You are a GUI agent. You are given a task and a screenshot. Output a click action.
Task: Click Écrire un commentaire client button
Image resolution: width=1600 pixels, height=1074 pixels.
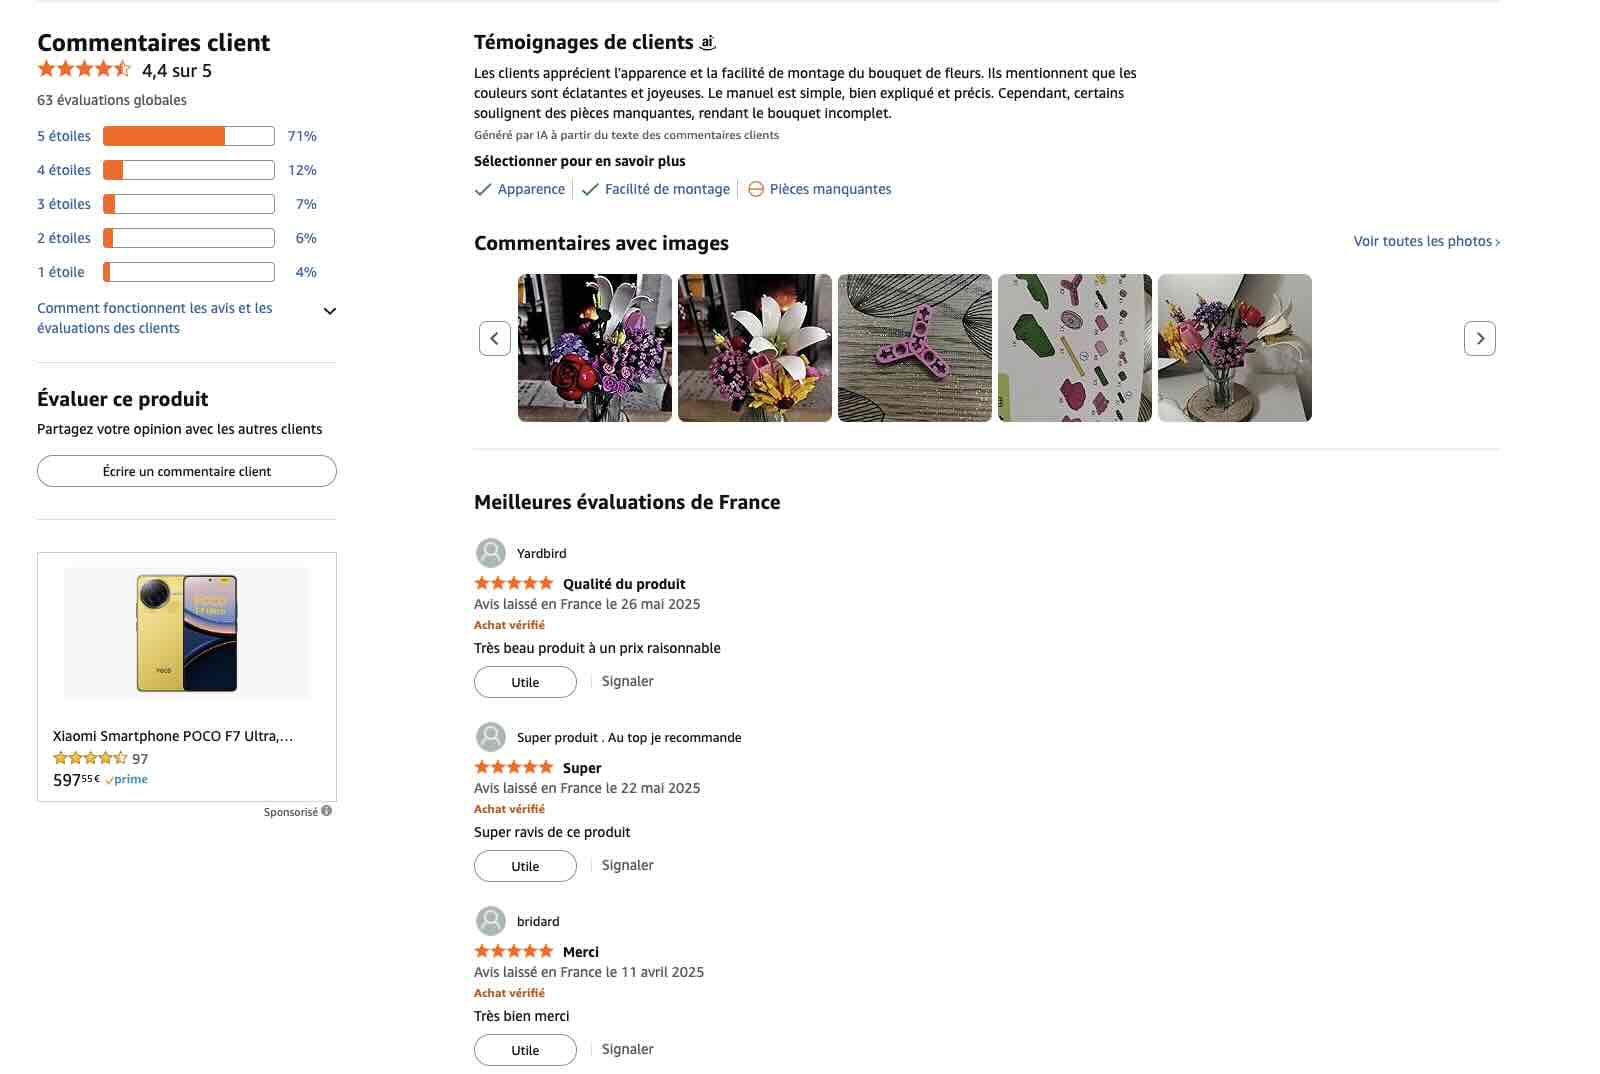187,471
